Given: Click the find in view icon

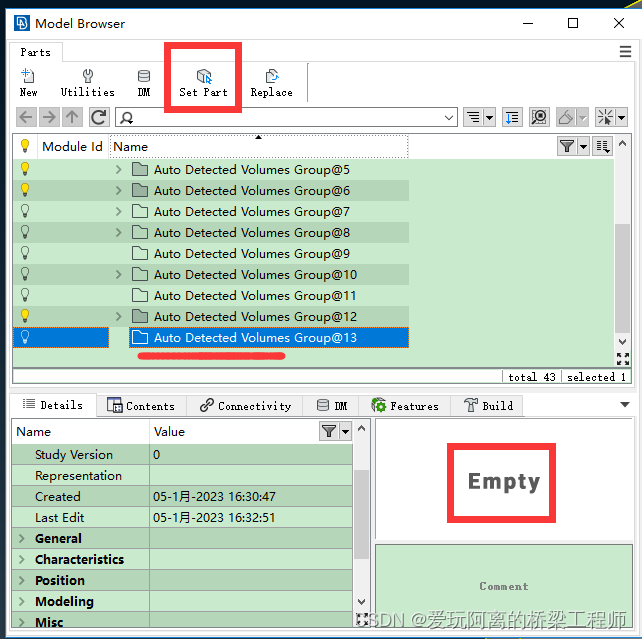Looking at the screenshot, I should (539, 117).
